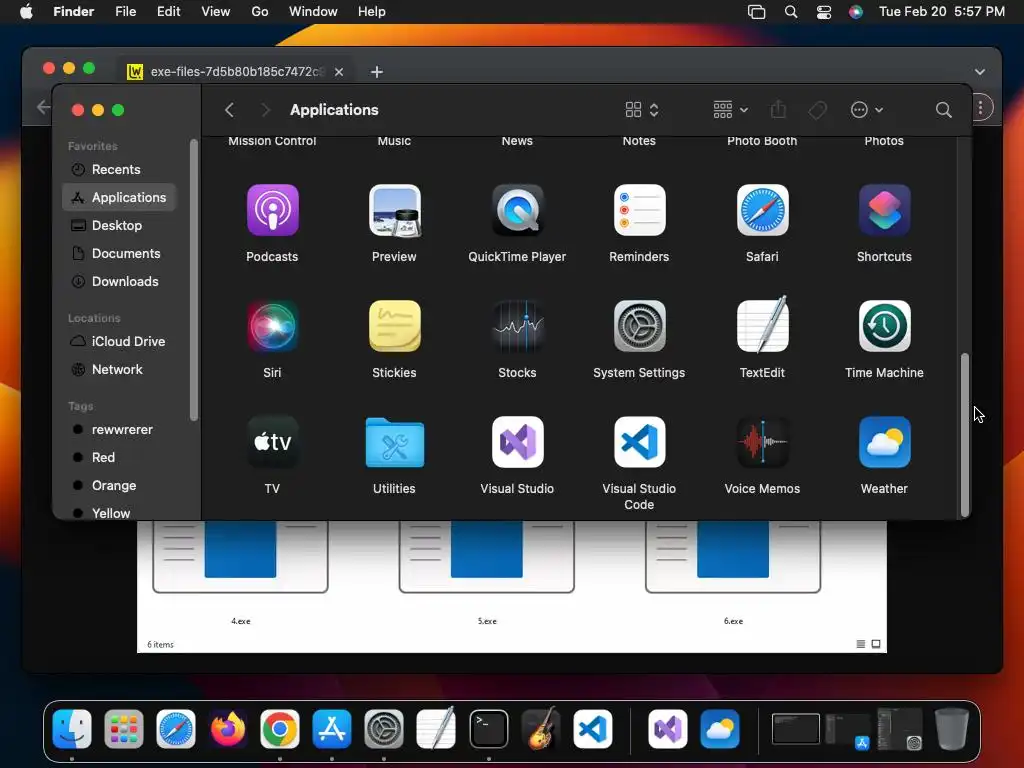
Task: Select the Stickies app icon
Action: 394,326
